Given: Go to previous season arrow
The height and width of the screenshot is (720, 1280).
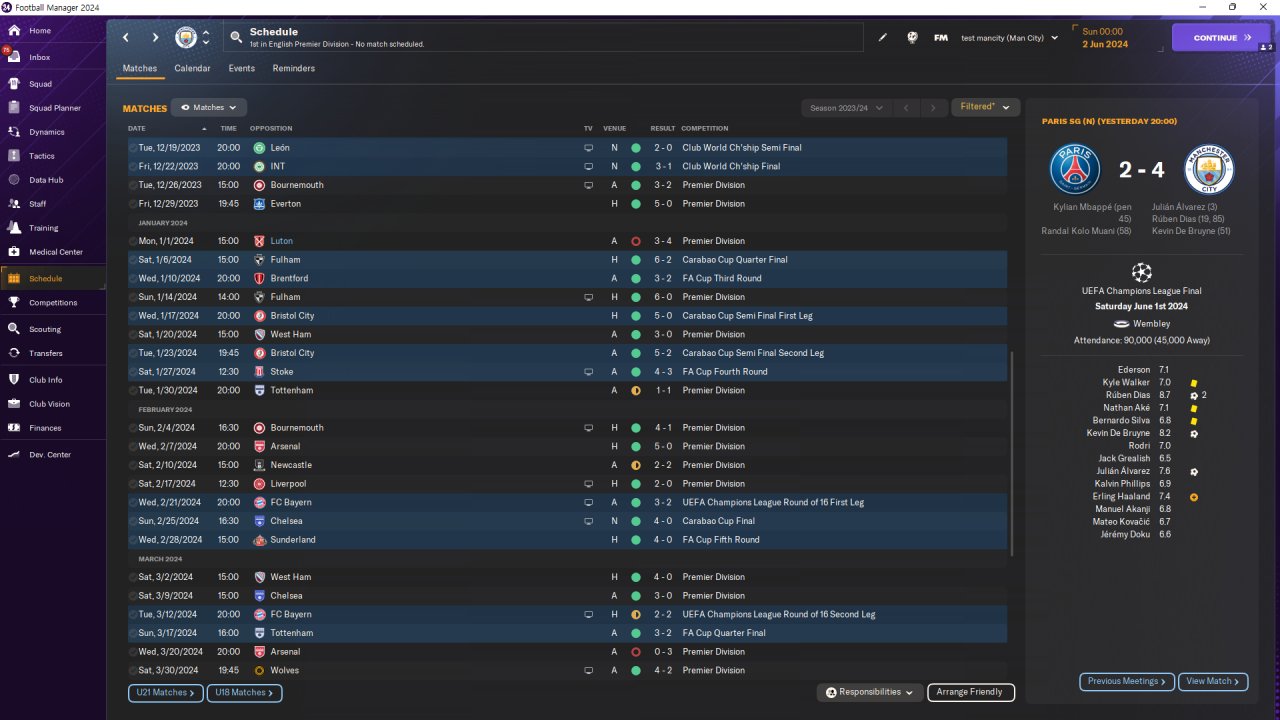Looking at the screenshot, I should click(x=905, y=108).
